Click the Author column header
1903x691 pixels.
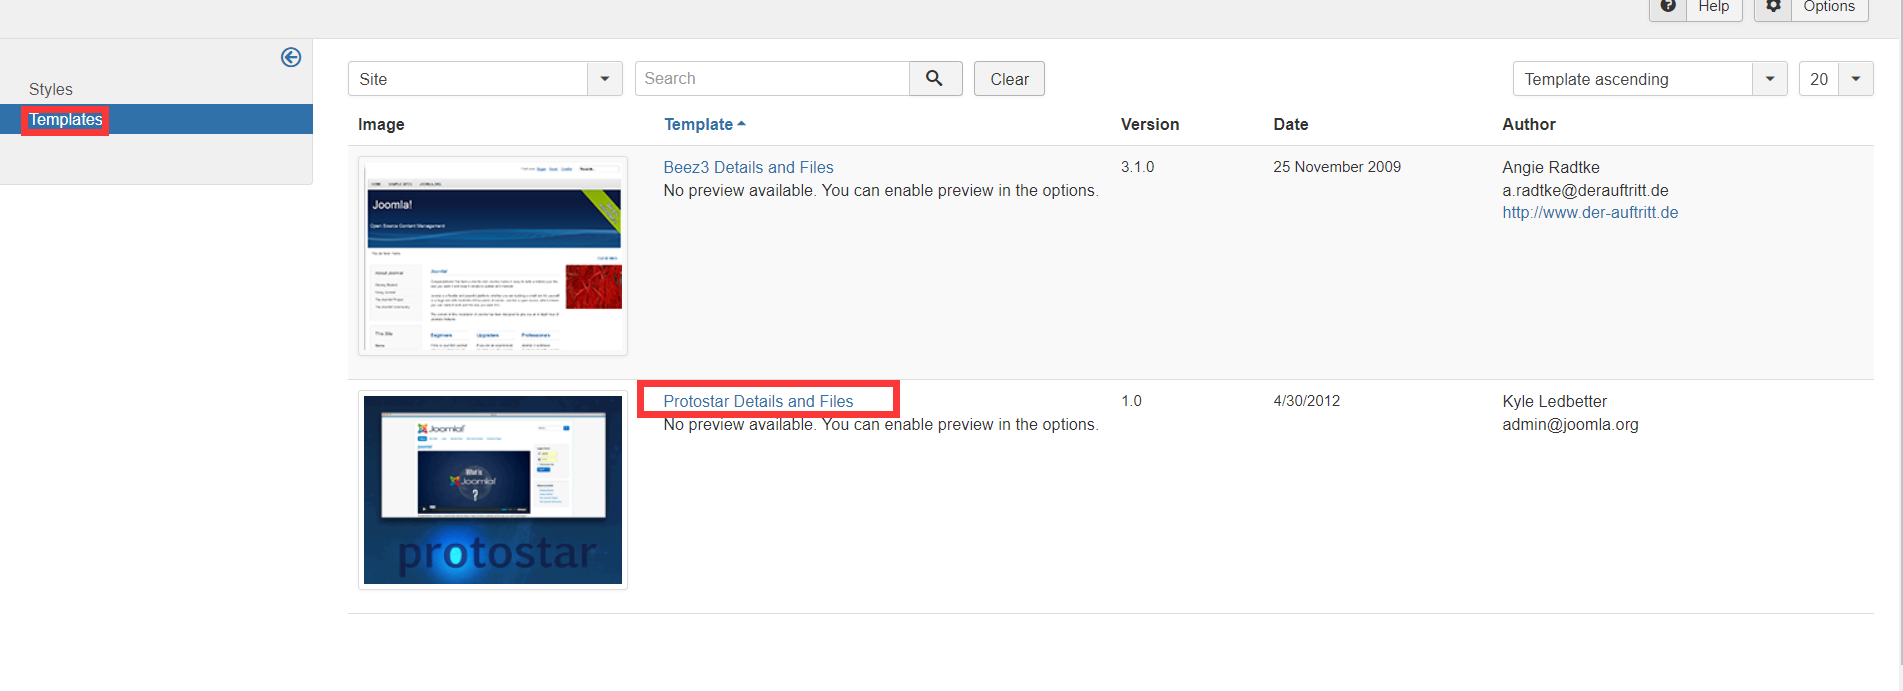pos(1529,124)
